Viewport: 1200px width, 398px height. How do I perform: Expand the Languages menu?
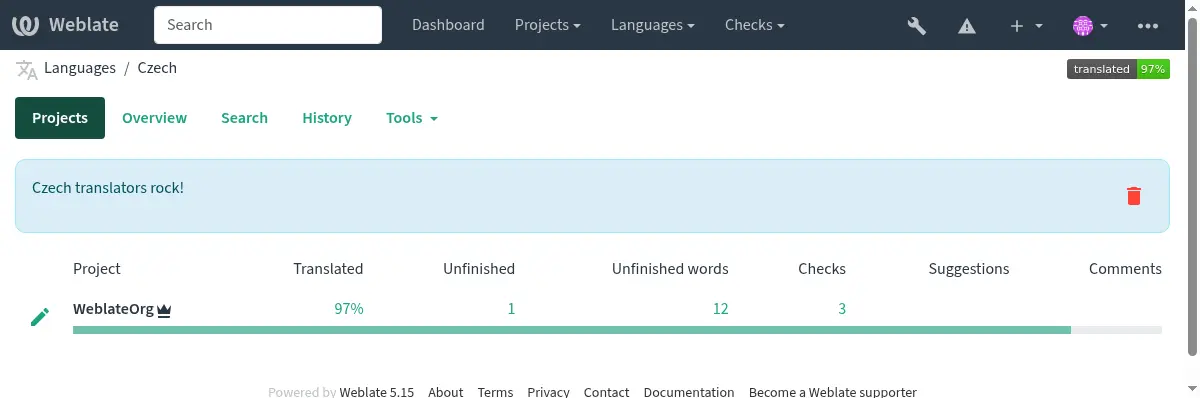[653, 25]
